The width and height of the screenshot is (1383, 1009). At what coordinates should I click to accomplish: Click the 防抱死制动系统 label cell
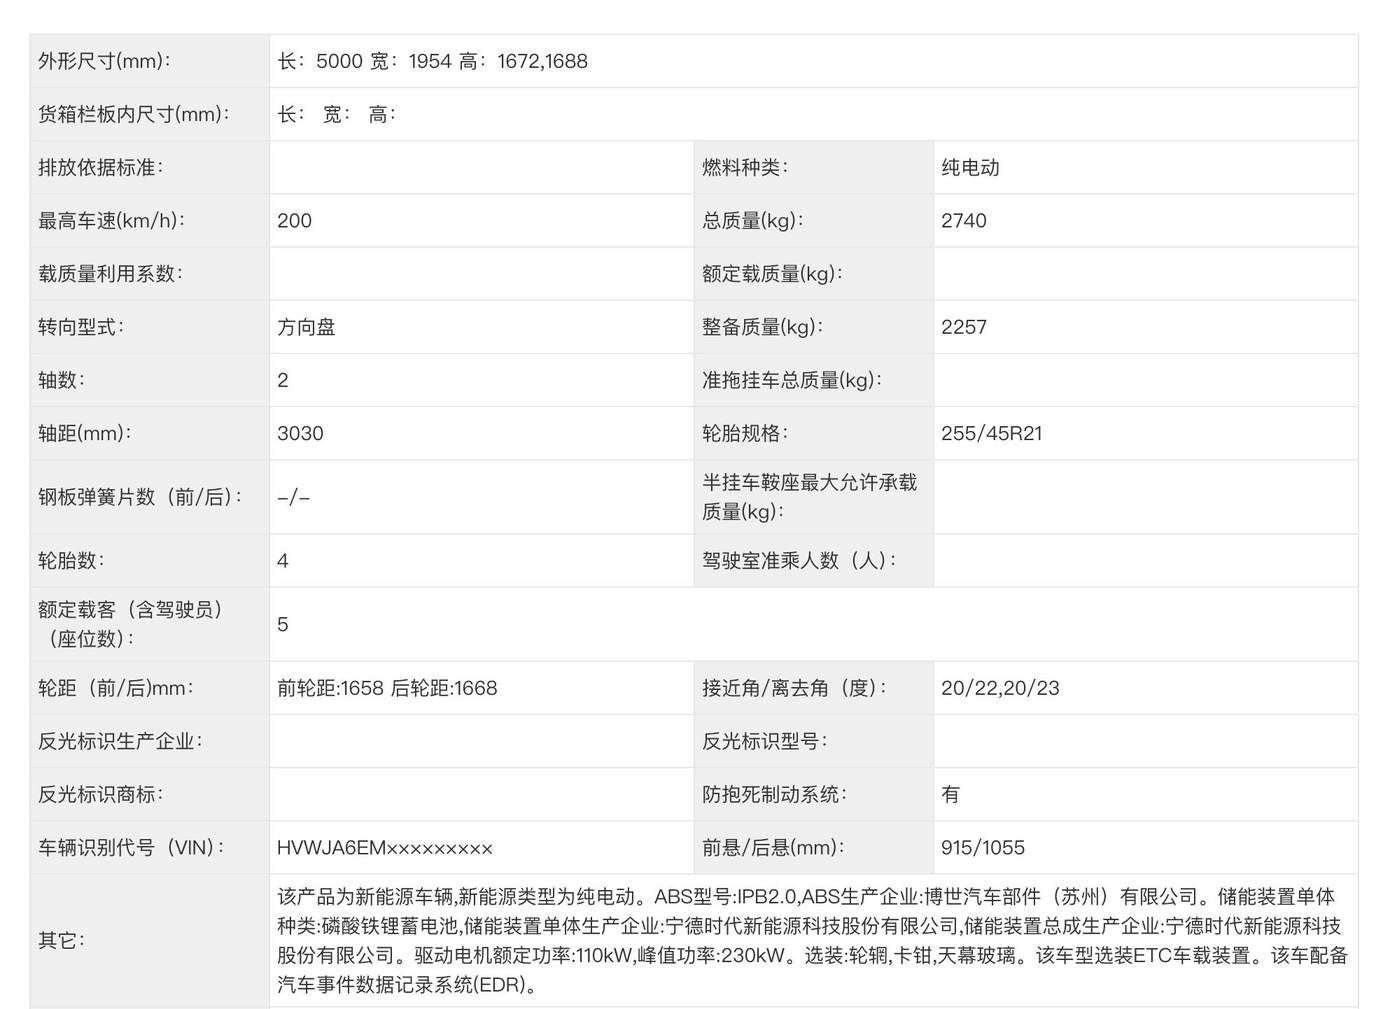[x=774, y=794]
